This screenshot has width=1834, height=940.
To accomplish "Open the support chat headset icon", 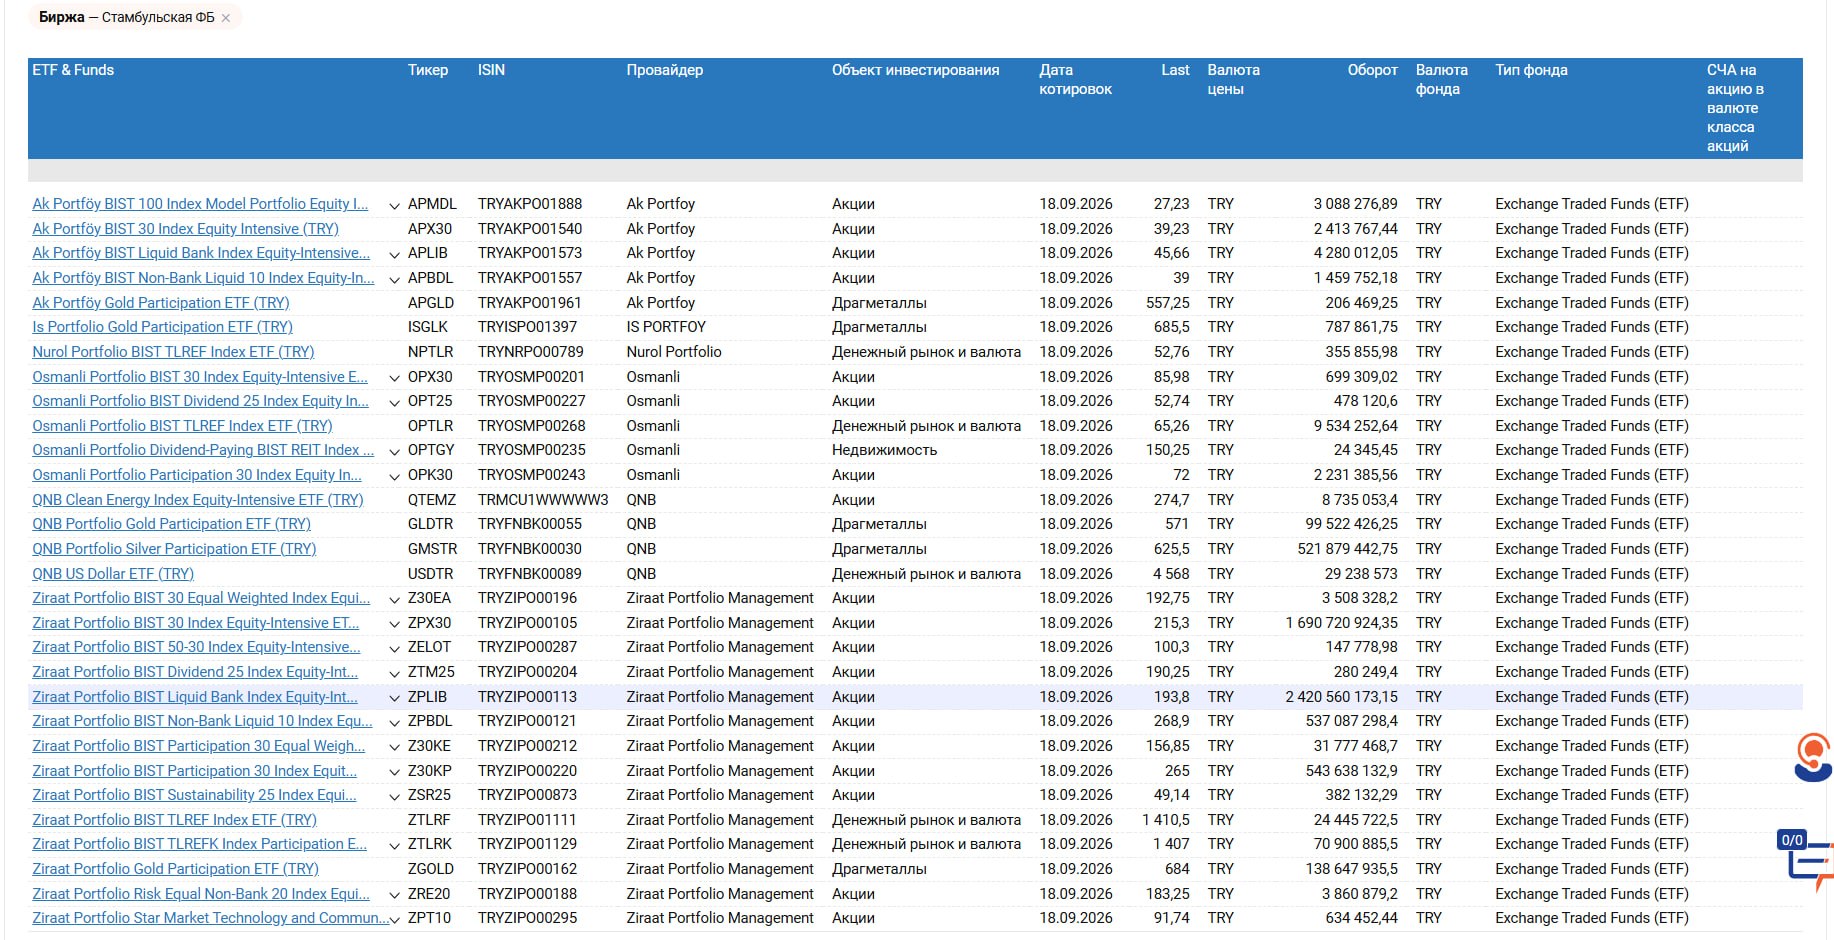I will click(1813, 757).
